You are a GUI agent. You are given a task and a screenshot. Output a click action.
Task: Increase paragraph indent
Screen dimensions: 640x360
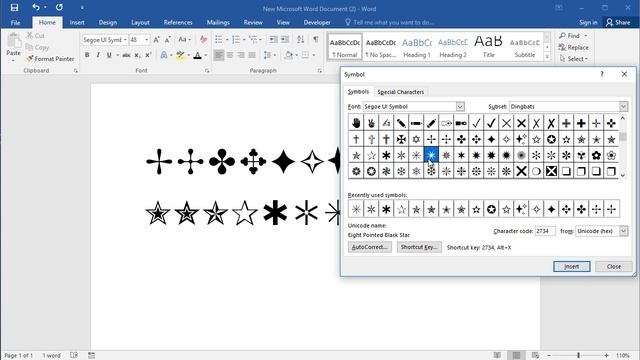point(284,40)
